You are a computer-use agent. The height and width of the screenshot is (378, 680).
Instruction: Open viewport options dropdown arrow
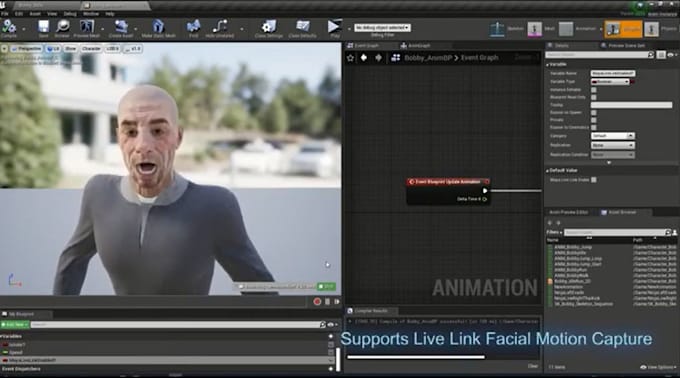[4, 49]
